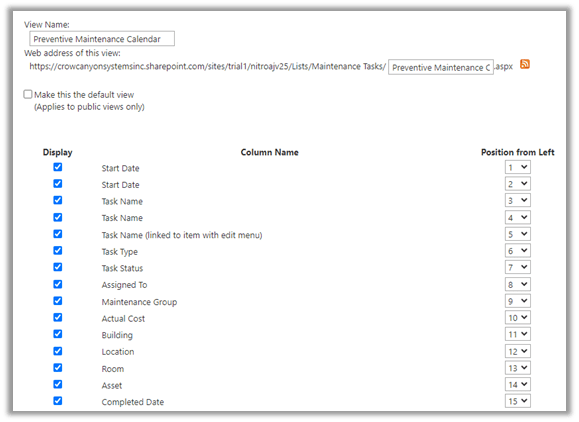
Task: Expand position dropdown for Building
Action: (518, 334)
